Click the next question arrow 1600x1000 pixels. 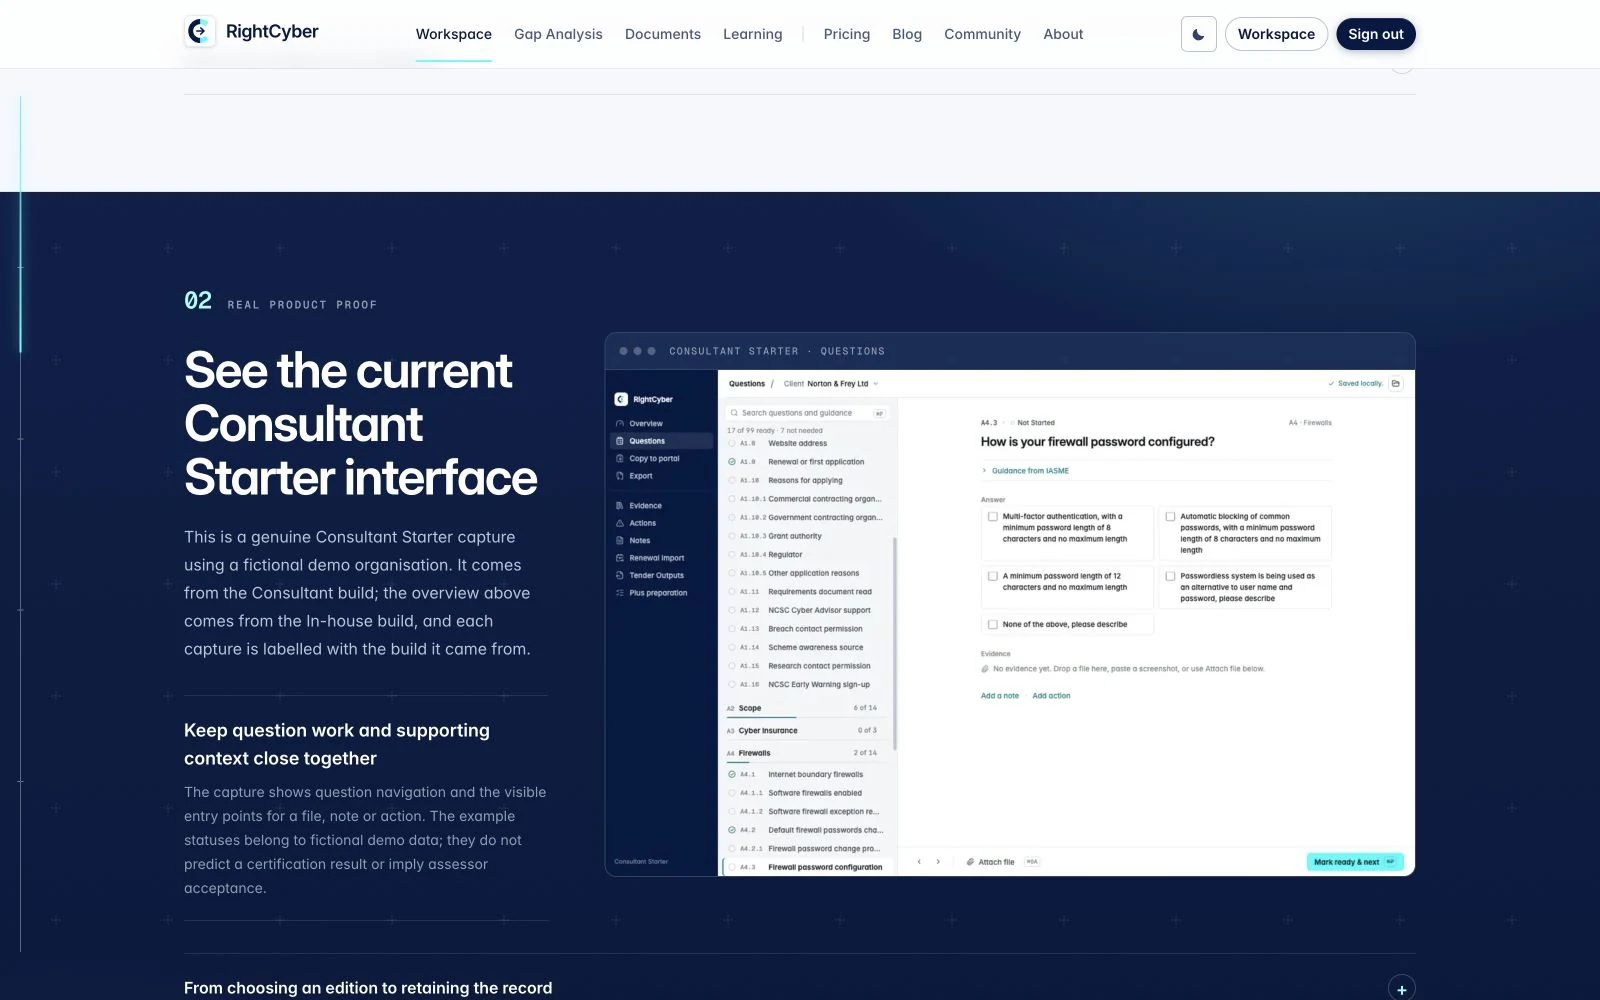tap(938, 861)
